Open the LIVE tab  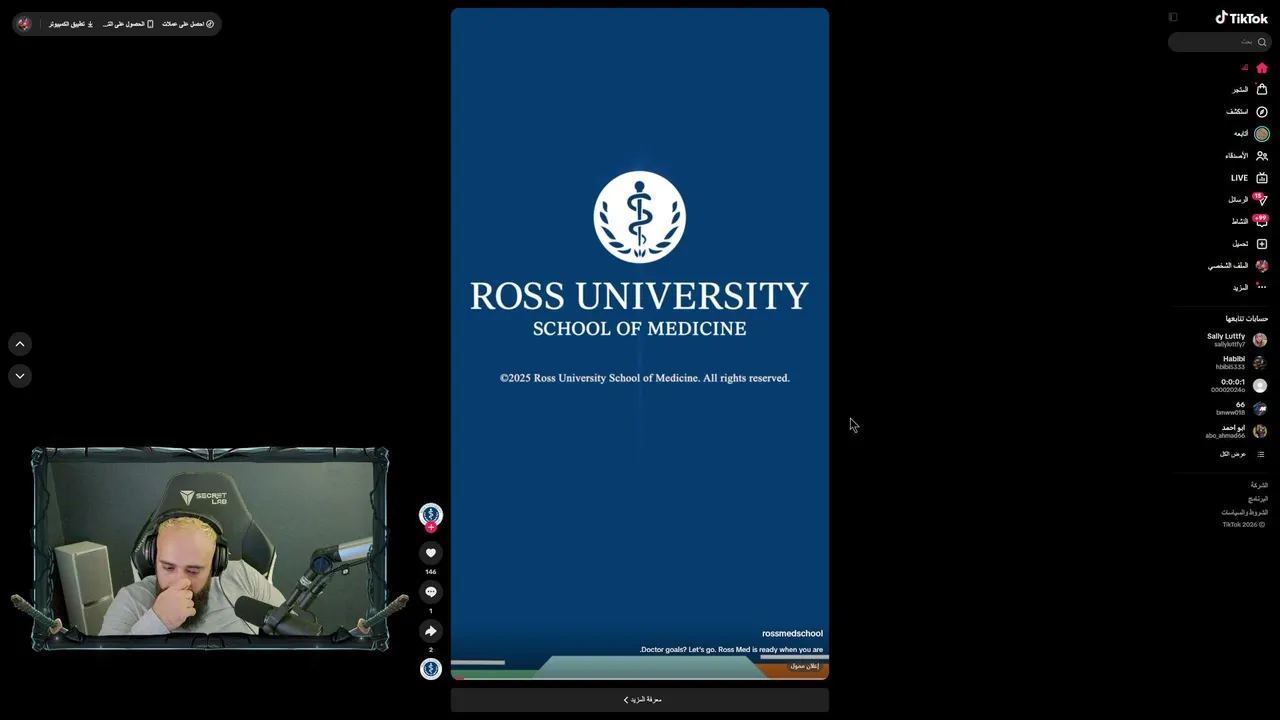coord(1249,178)
